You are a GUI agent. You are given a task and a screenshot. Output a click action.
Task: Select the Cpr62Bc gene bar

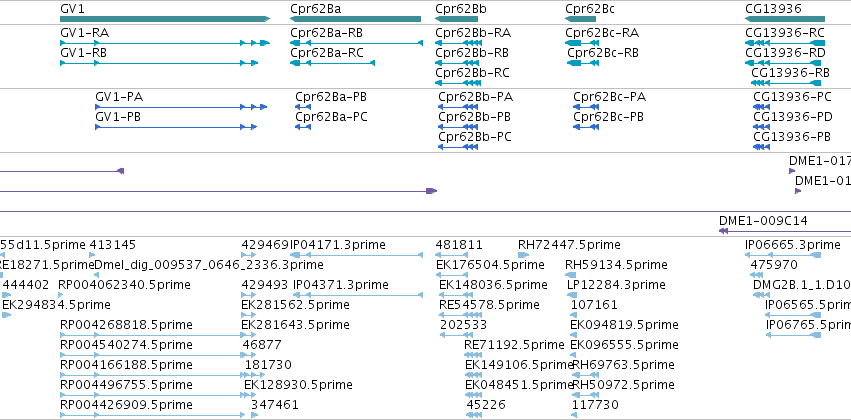click(580, 19)
